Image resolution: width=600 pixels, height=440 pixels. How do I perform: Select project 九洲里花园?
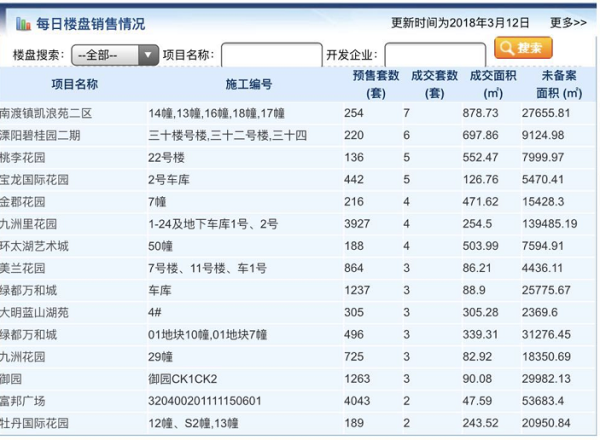click(29, 224)
